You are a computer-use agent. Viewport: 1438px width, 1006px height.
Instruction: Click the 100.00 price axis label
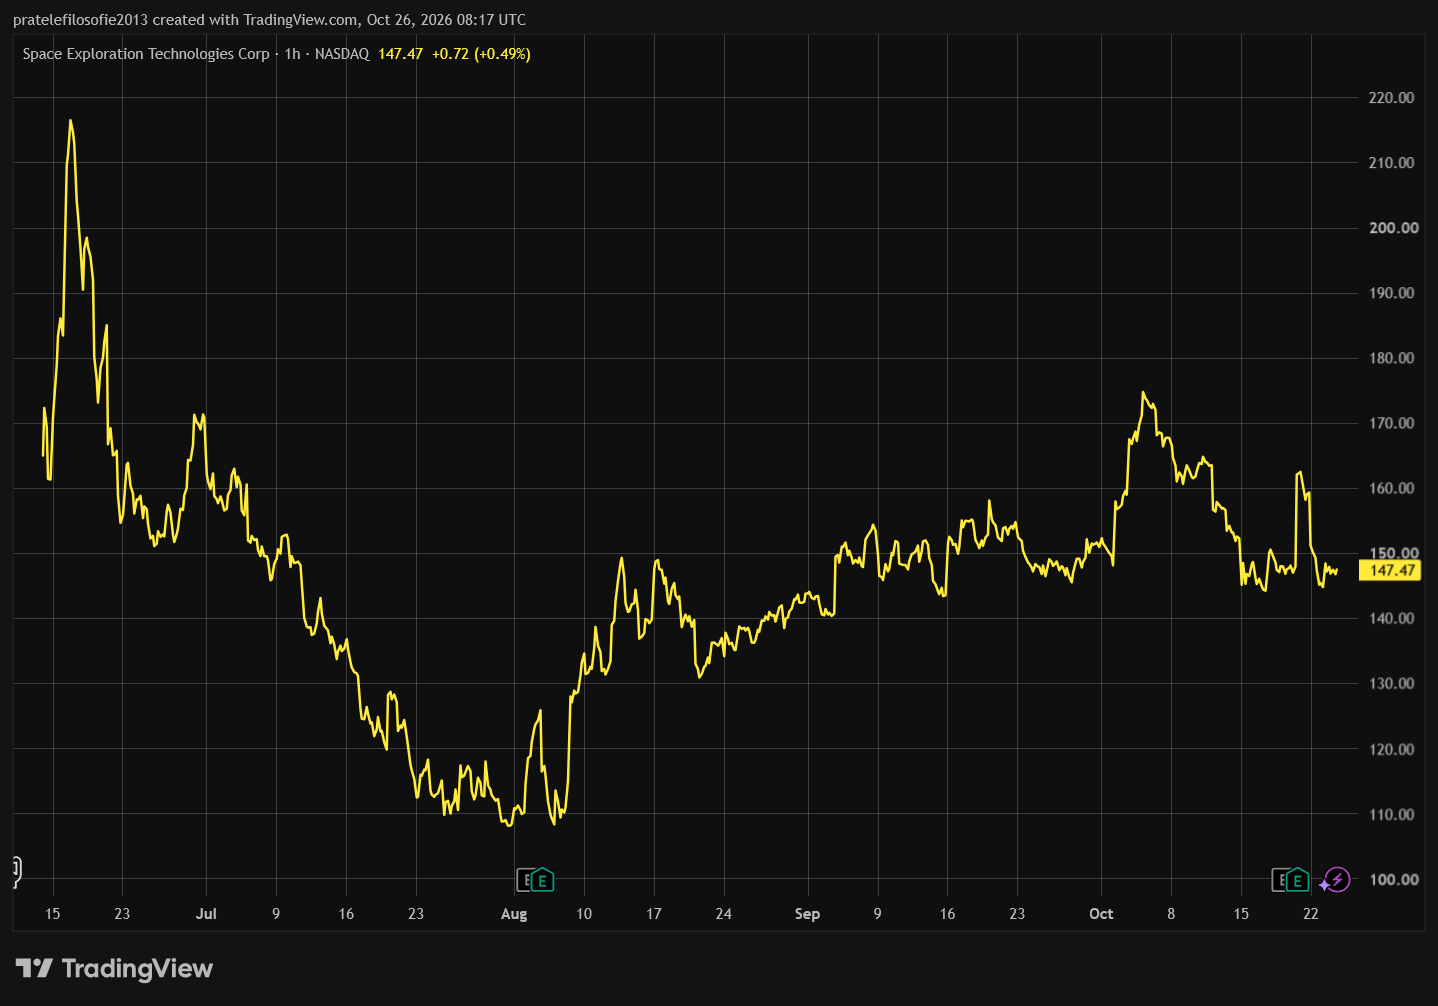coord(1393,880)
